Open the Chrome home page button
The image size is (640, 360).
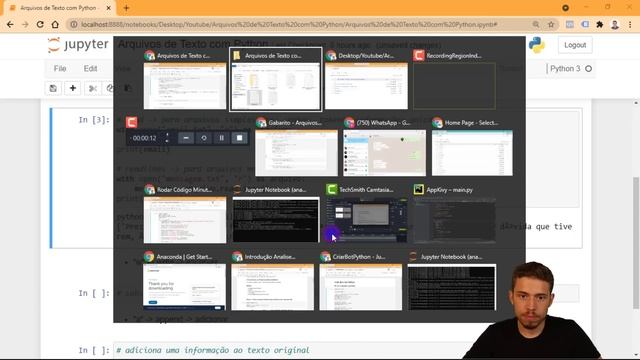click(x=55, y=24)
